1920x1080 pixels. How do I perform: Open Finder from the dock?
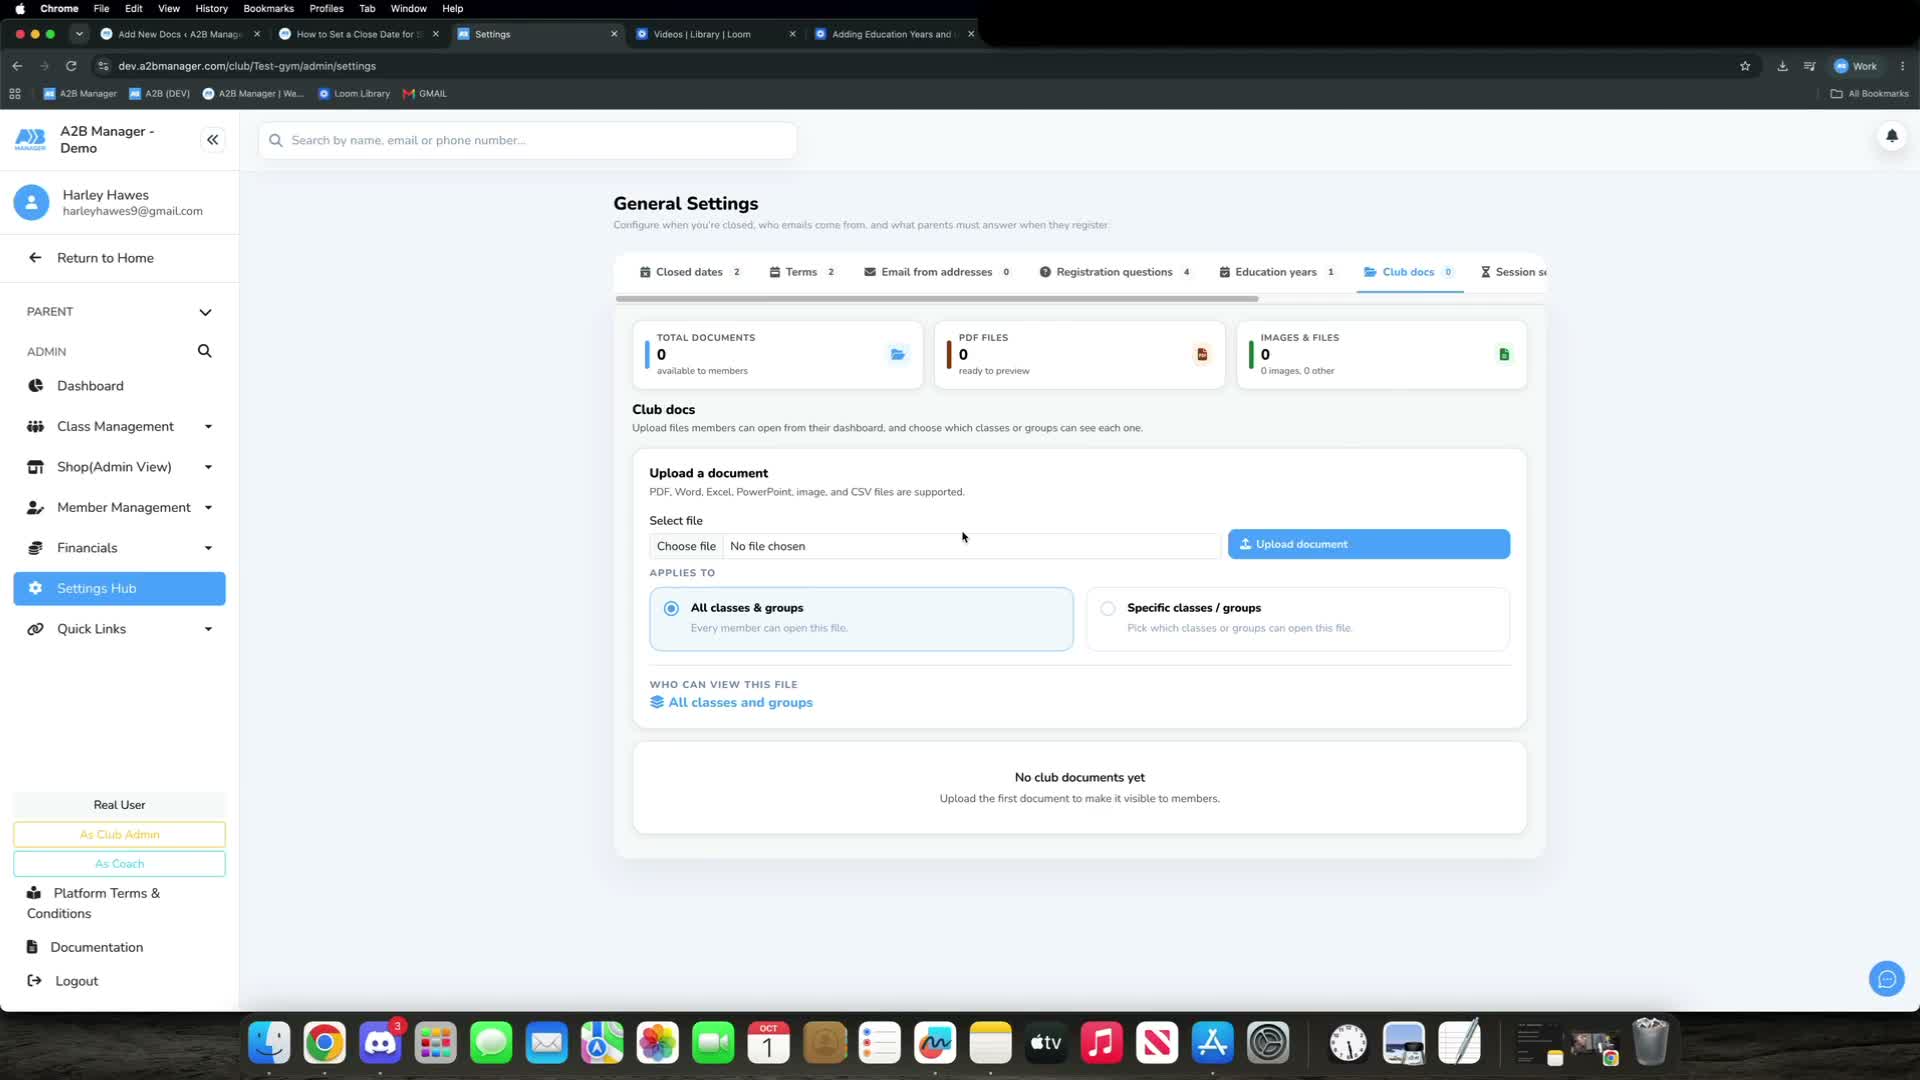[269, 1043]
